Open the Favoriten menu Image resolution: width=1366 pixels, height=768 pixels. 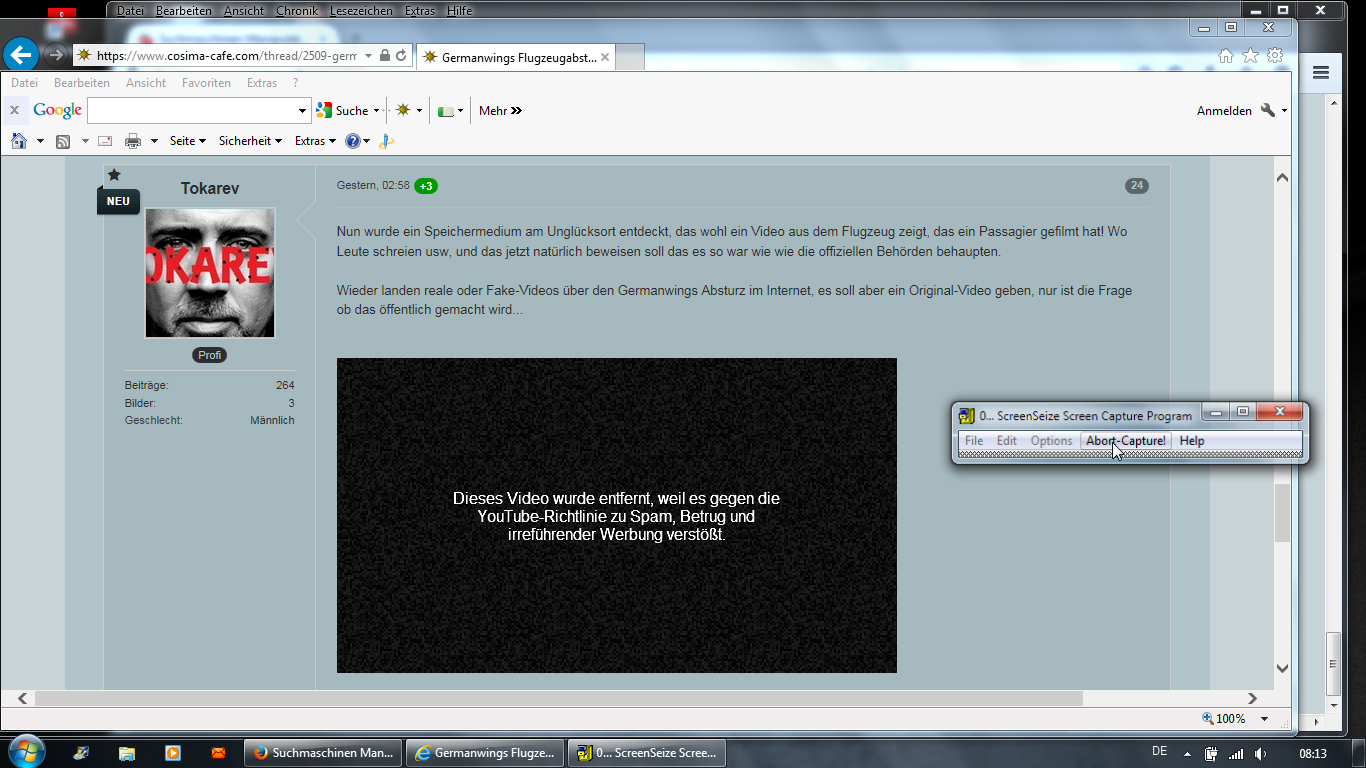tap(206, 83)
